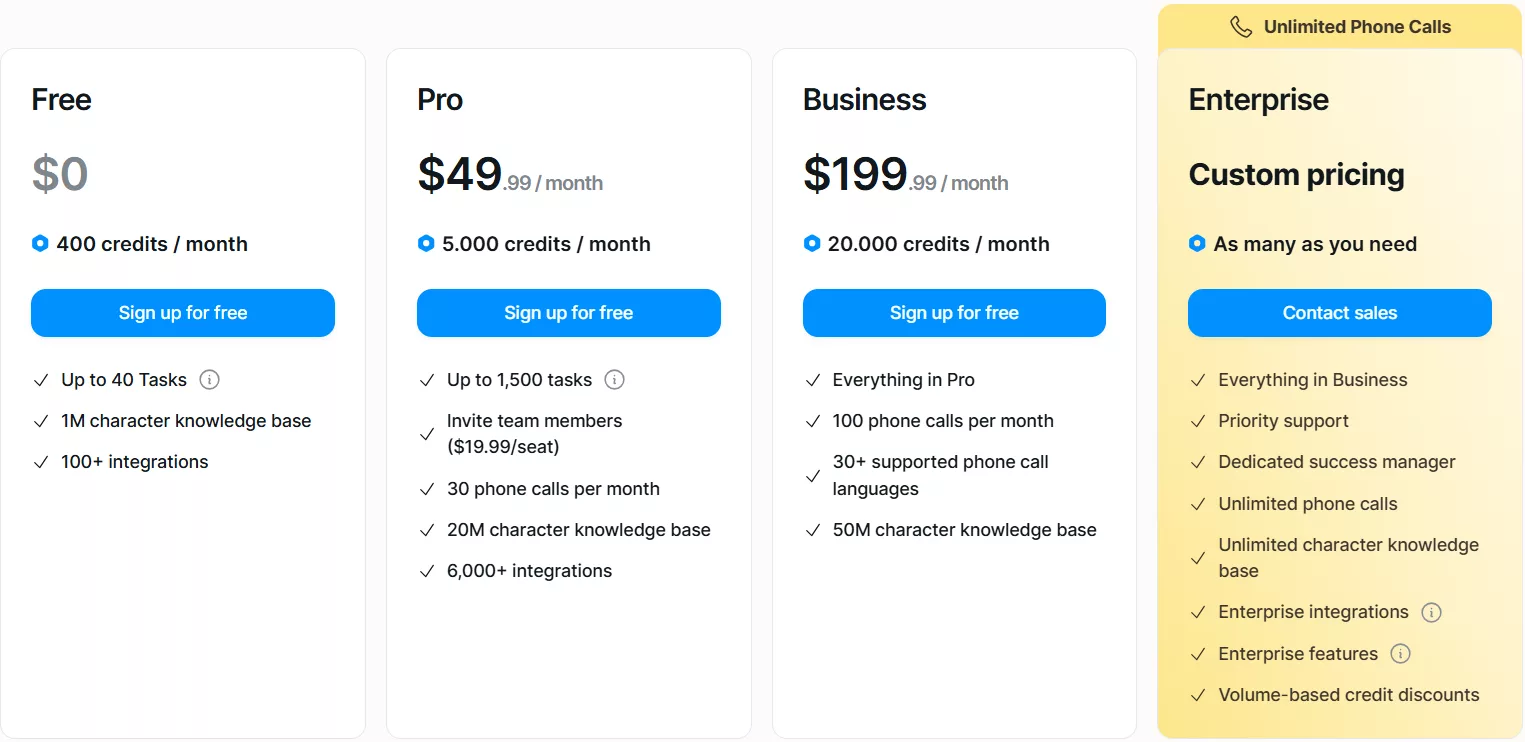Image resolution: width=1525 pixels, height=742 pixels.
Task: Click info icon next to Enterprise features
Action: pyautogui.click(x=1400, y=654)
